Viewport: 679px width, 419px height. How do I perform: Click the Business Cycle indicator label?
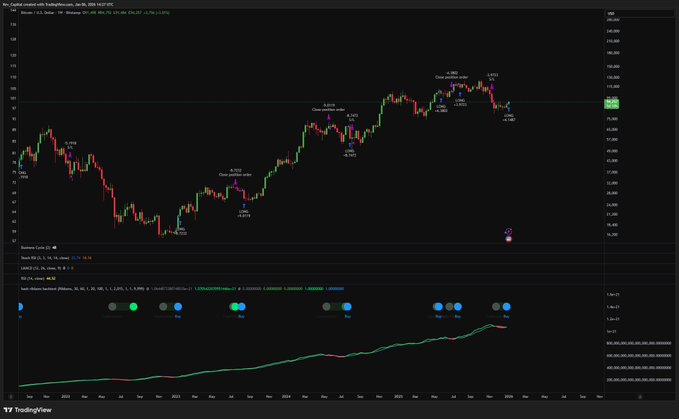[x=33, y=247]
